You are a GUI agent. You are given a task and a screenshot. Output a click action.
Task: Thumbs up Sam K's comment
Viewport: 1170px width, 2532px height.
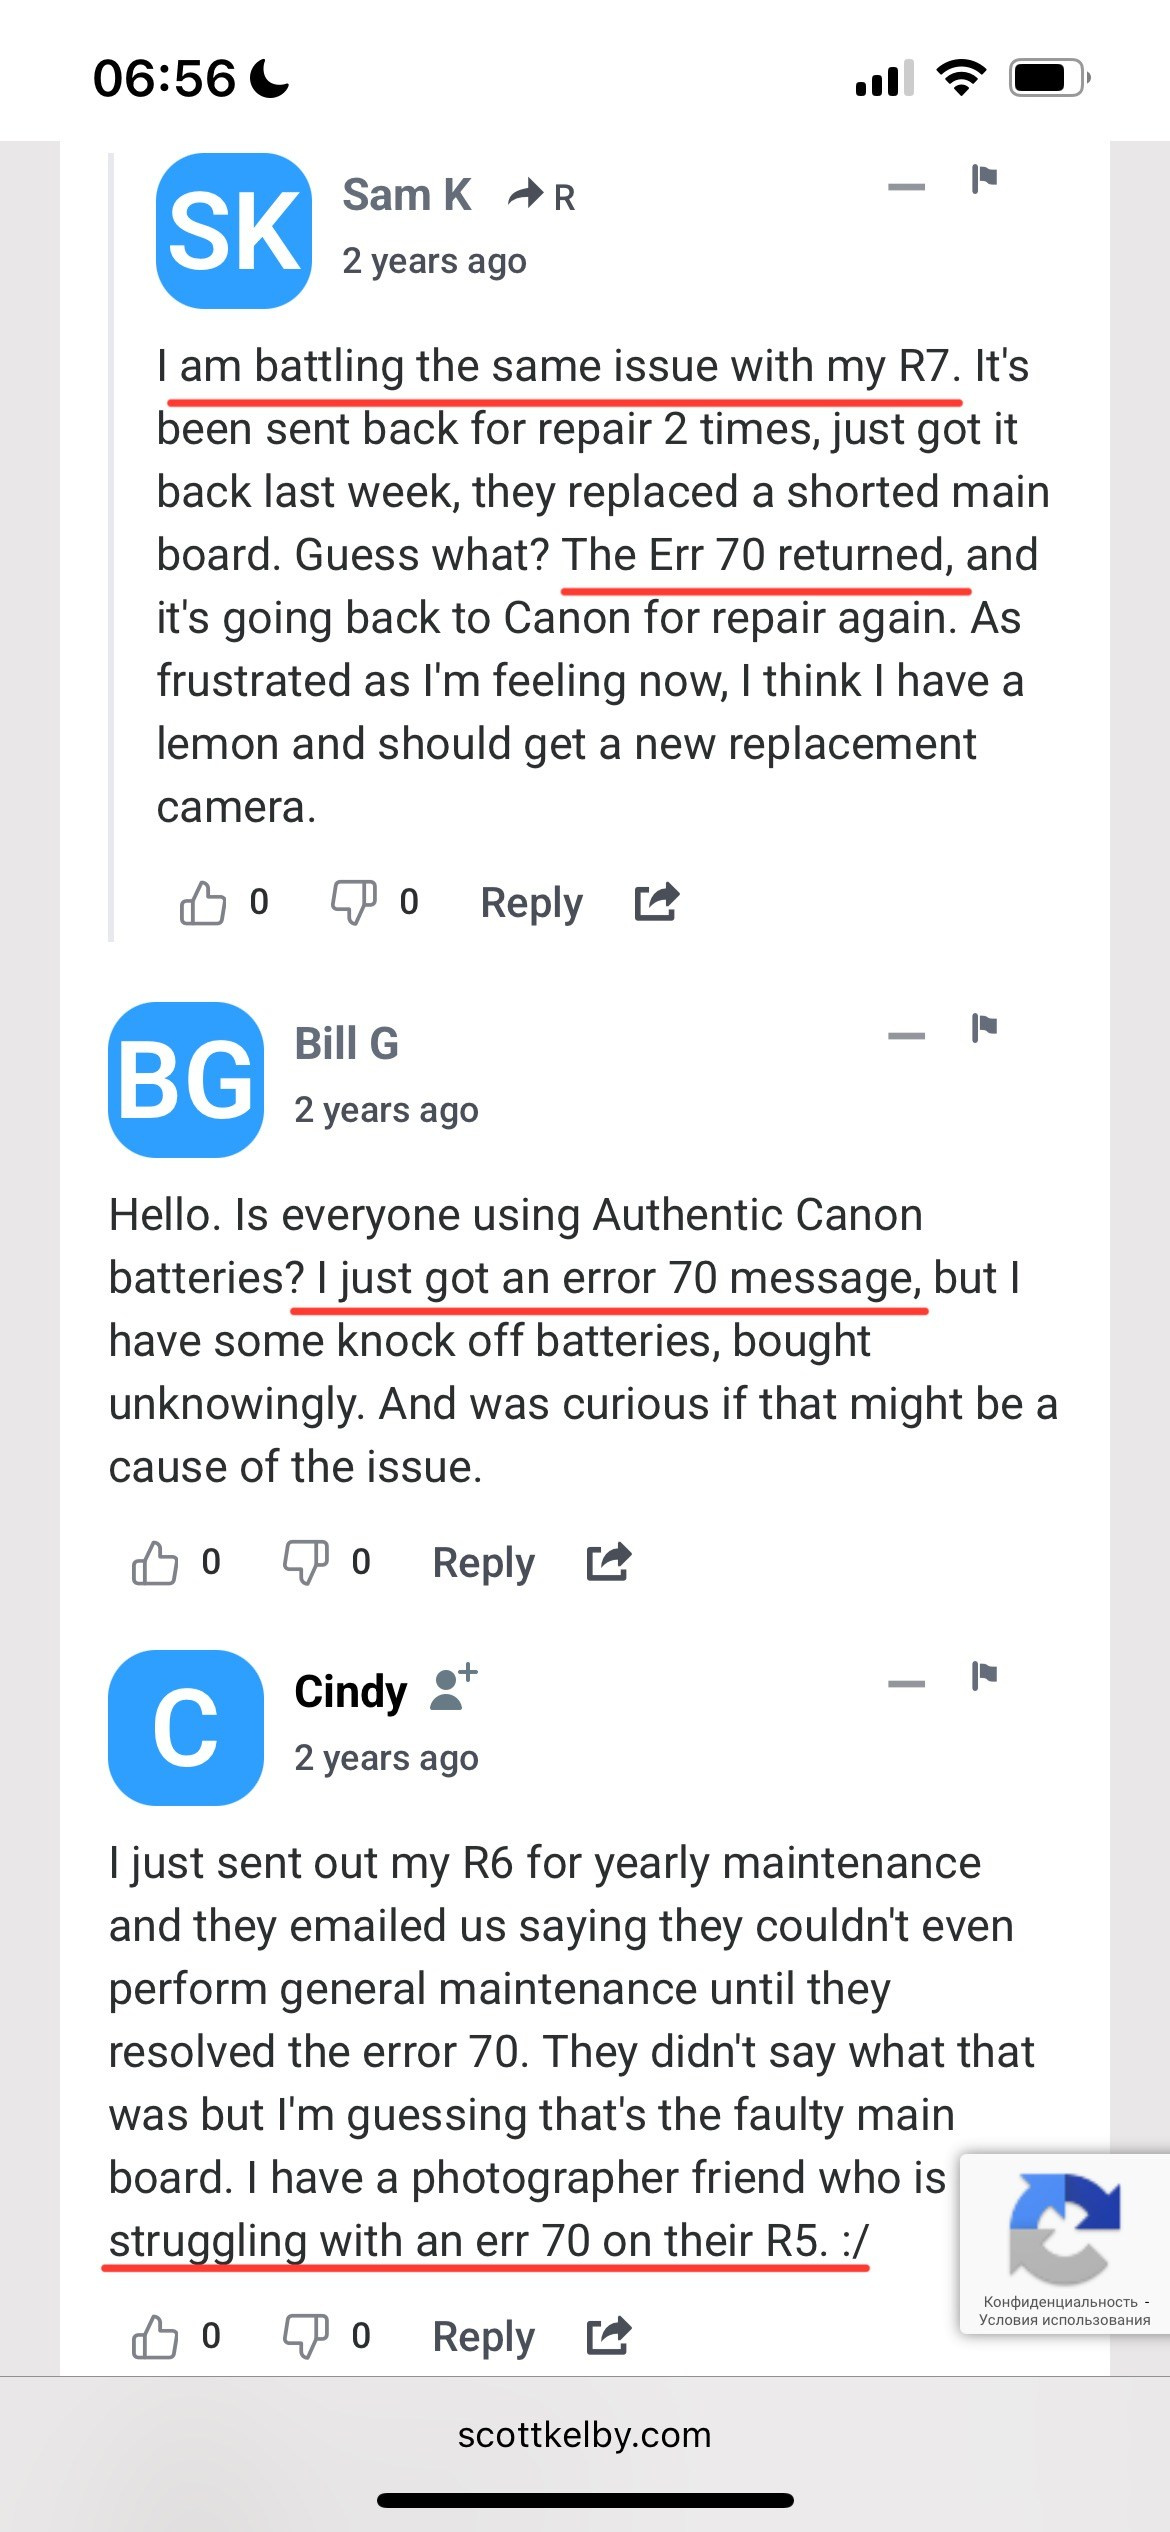(202, 902)
